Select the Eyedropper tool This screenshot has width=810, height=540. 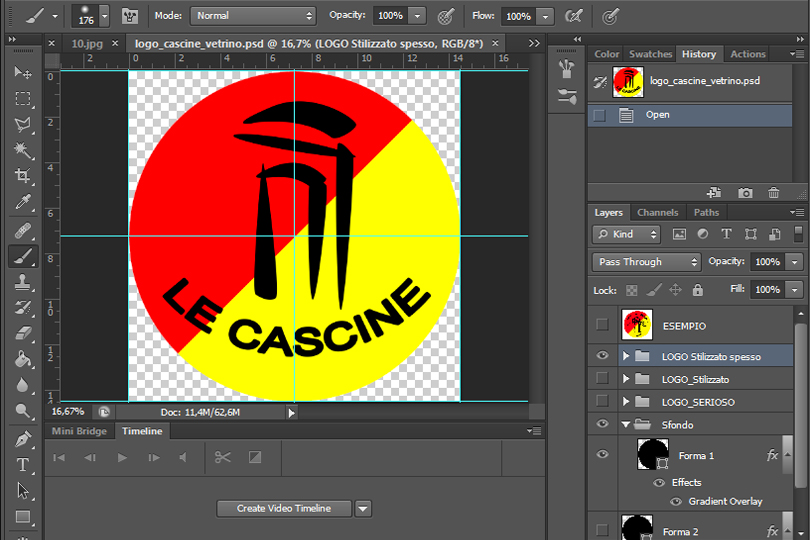coord(22,202)
